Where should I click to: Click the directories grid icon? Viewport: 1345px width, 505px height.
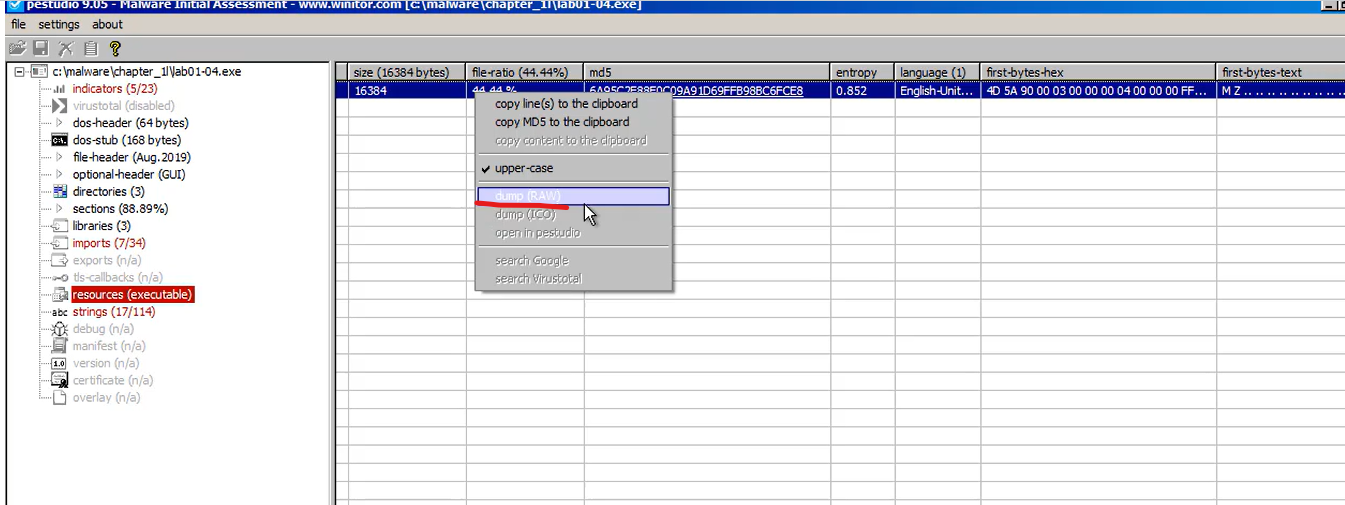(x=59, y=191)
